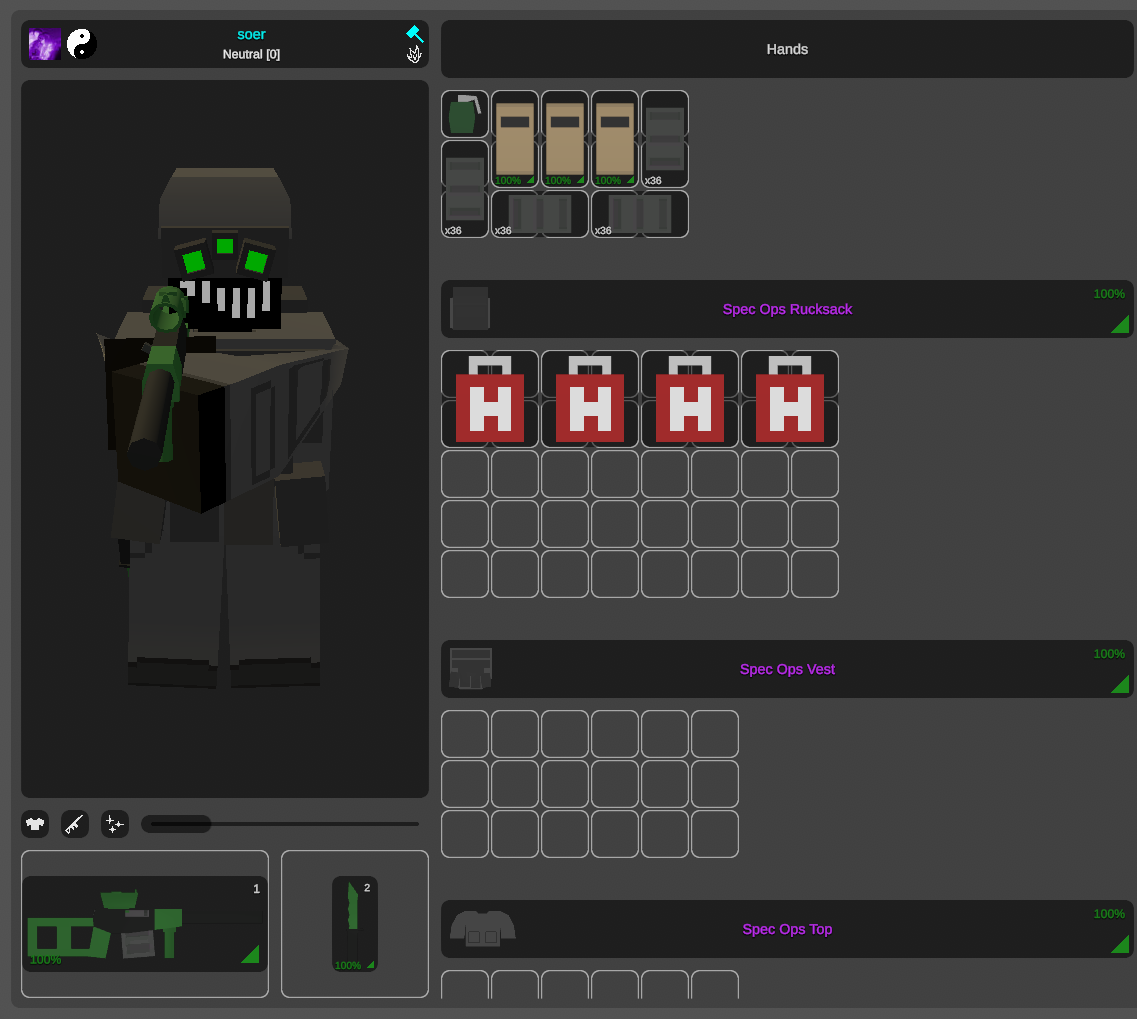The image size is (1137, 1019).
Task: Click the green quality triangle on the rifle
Action: (x=250, y=954)
